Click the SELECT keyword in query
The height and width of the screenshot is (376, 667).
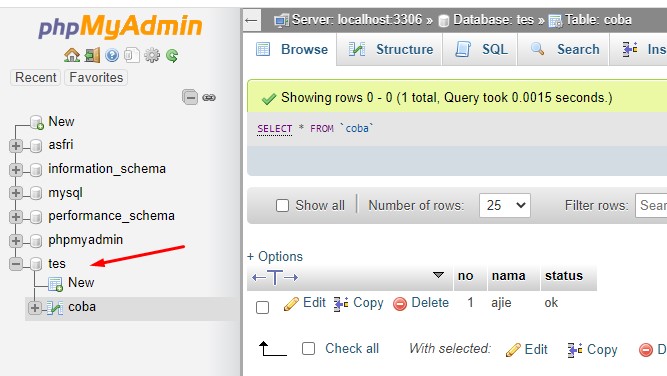click(x=275, y=128)
